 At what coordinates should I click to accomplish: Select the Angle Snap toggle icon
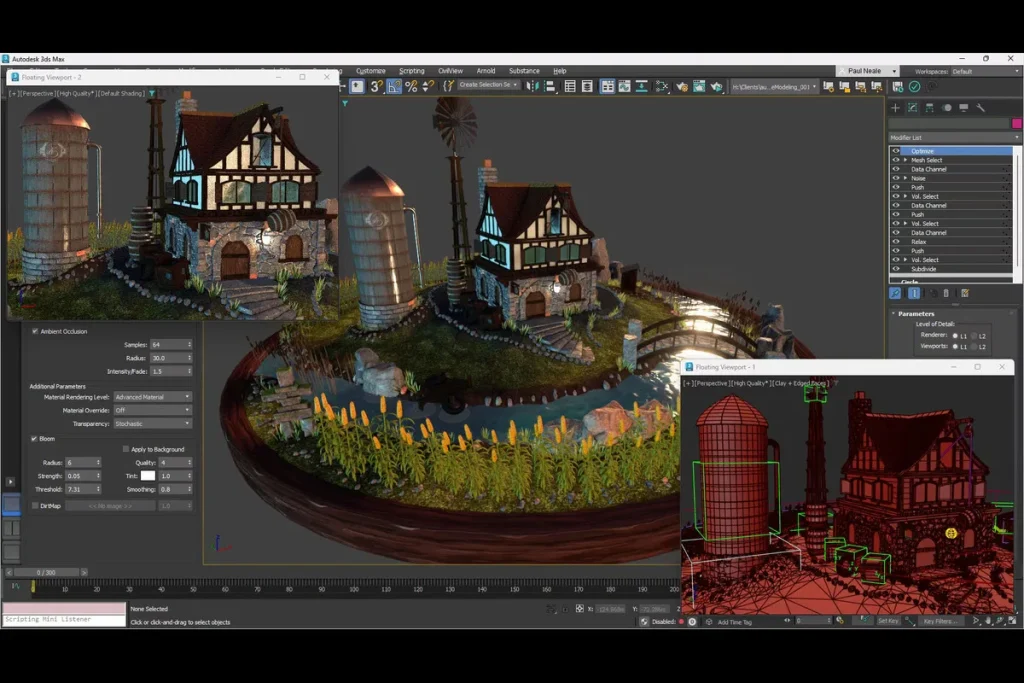(x=394, y=86)
